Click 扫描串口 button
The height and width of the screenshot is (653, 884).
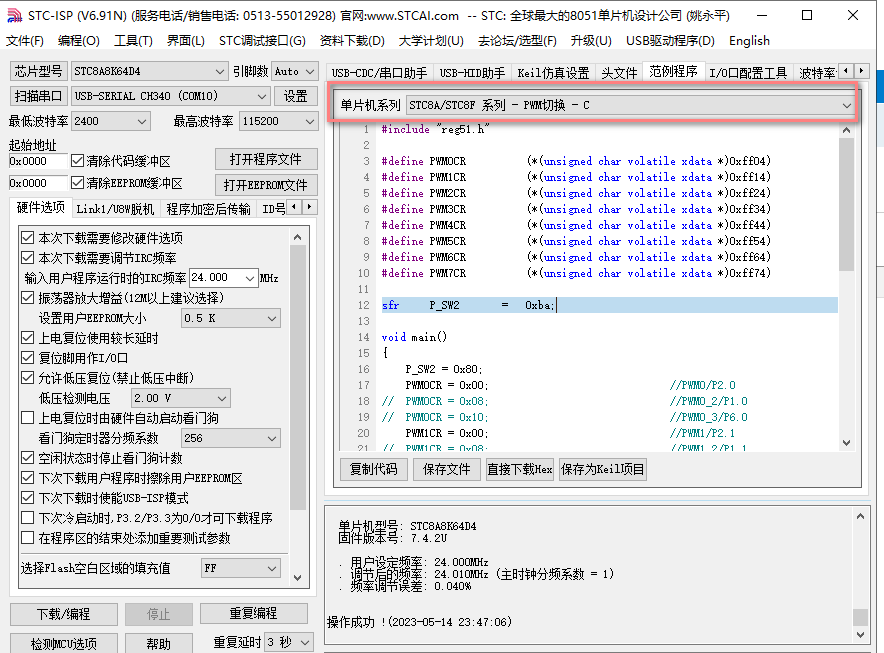[39, 96]
